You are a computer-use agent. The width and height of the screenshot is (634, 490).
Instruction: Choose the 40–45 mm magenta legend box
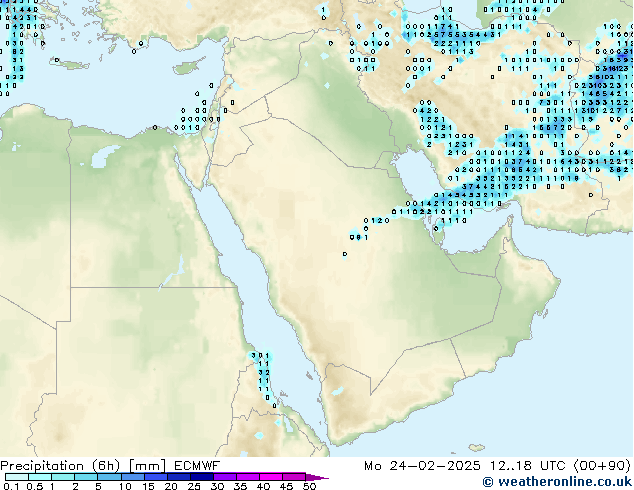point(271,477)
